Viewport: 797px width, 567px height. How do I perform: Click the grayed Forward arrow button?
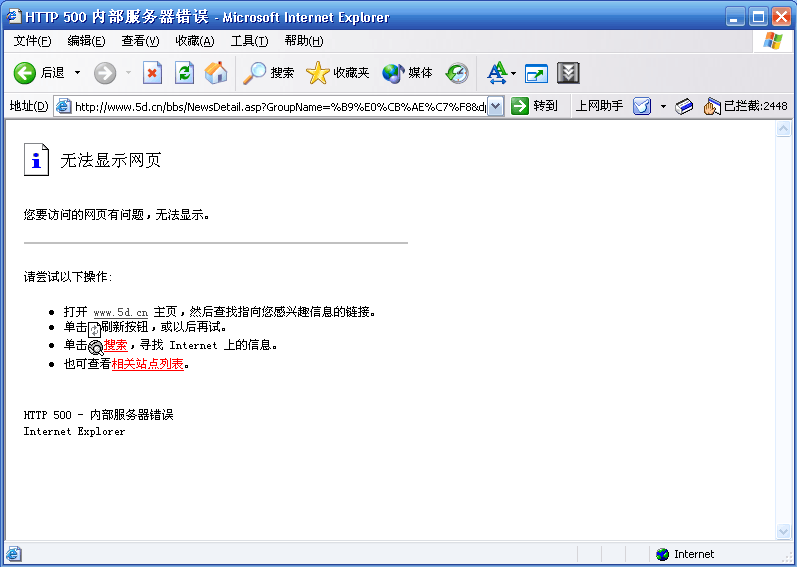(x=105, y=73)
